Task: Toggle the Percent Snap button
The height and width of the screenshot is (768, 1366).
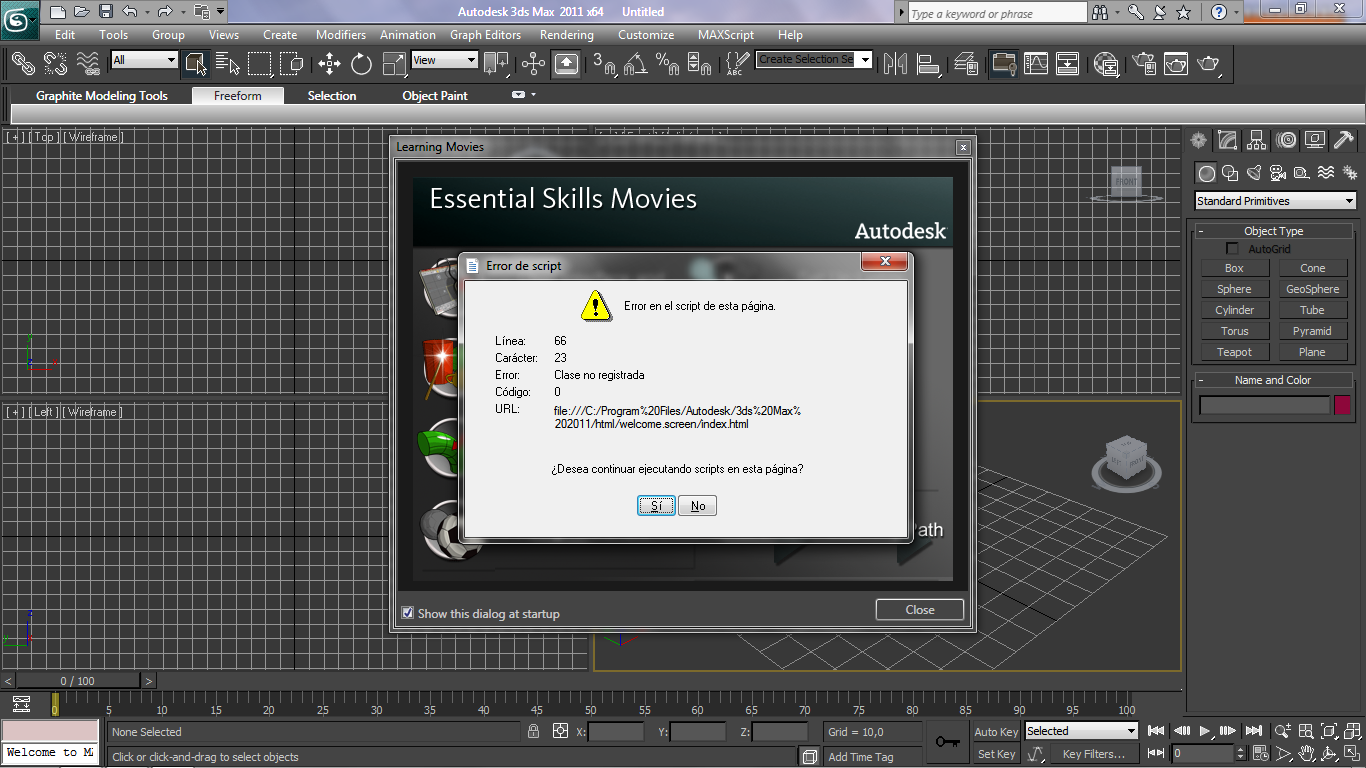Action: point(668,64)
